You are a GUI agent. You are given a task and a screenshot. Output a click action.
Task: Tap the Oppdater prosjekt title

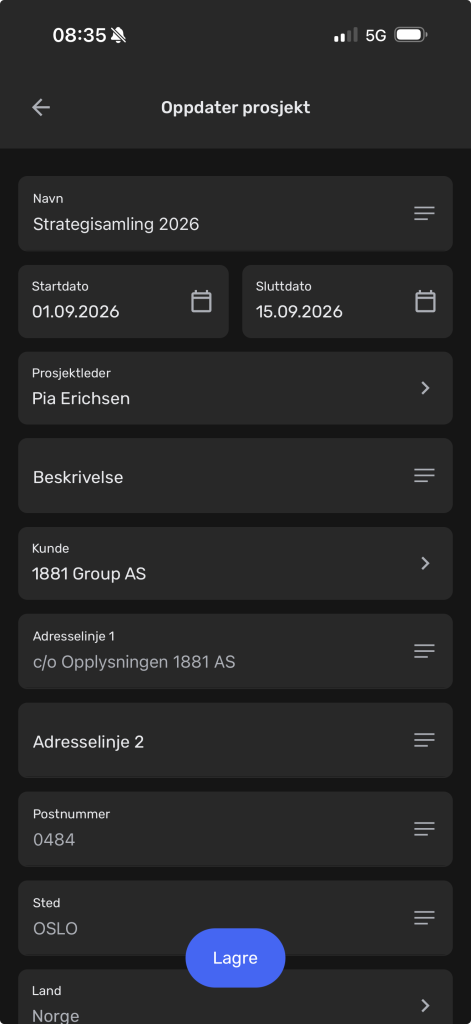[235, 108]
